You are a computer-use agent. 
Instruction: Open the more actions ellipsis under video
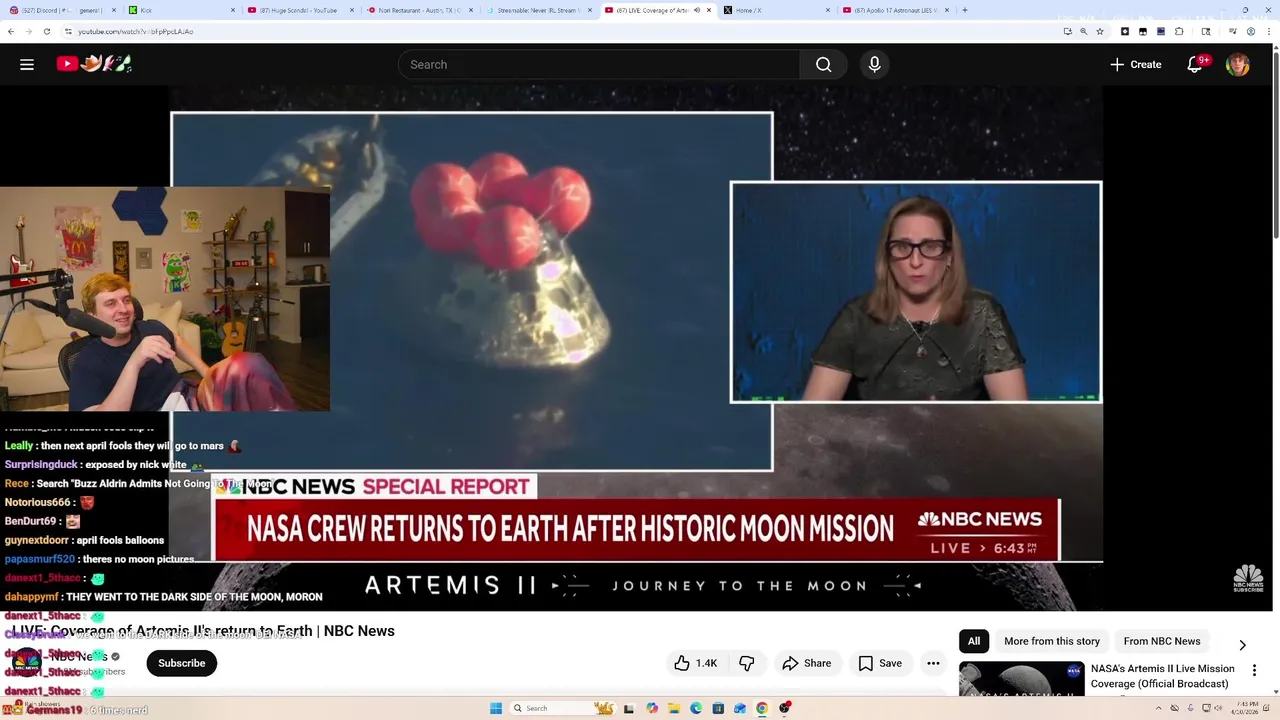(933, 663)
